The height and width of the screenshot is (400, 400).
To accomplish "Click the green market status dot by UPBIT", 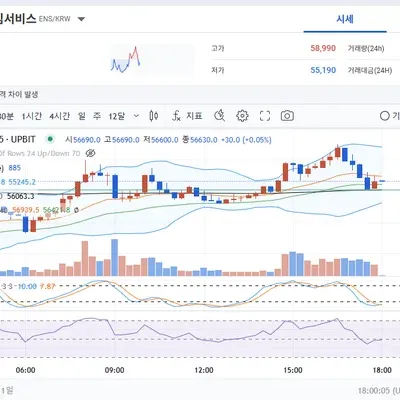I will (50, 139).
